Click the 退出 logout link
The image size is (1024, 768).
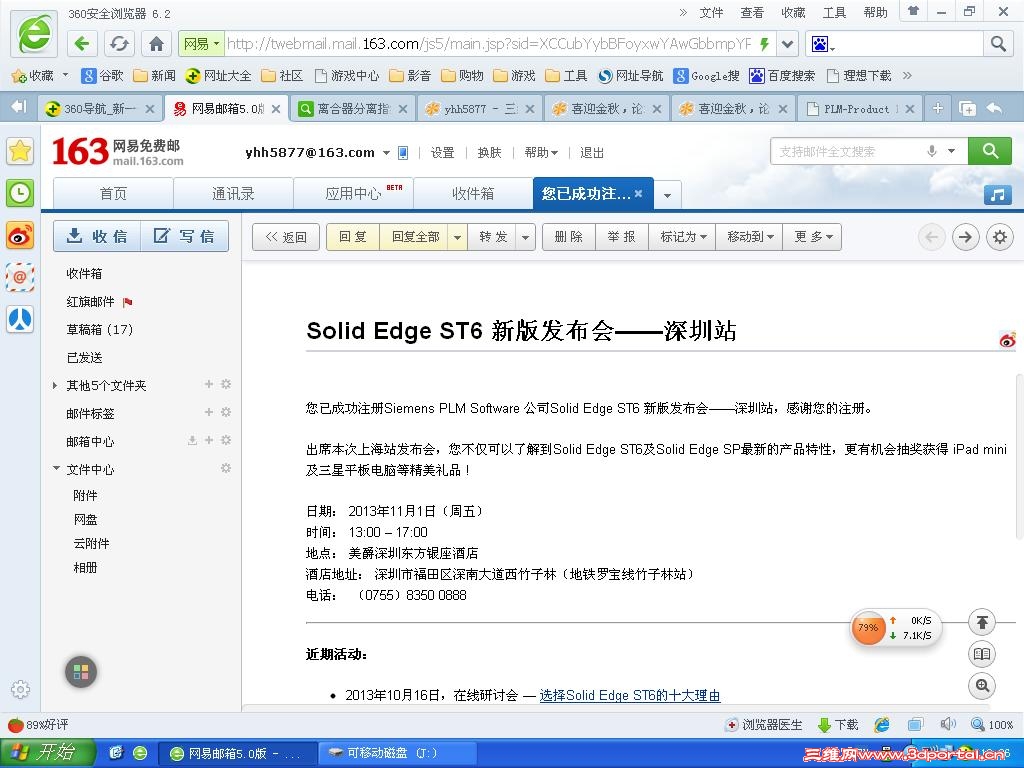point(592,153)
